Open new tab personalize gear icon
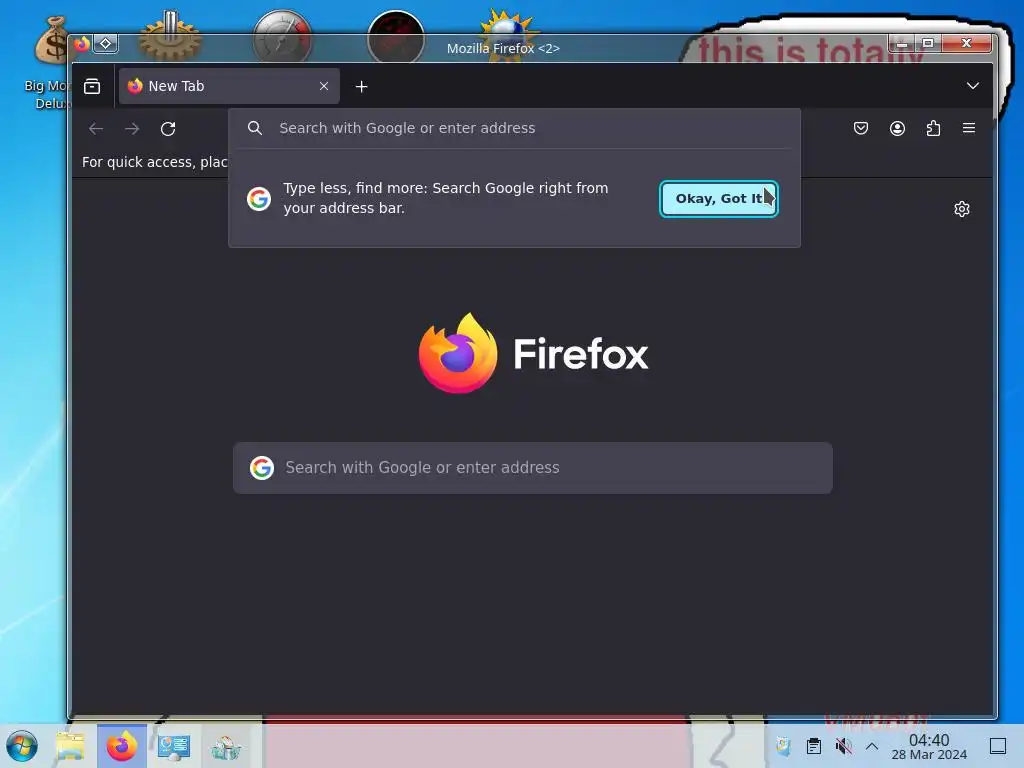The height and width of the screenshot is (768, 1024). click(961, 209)
